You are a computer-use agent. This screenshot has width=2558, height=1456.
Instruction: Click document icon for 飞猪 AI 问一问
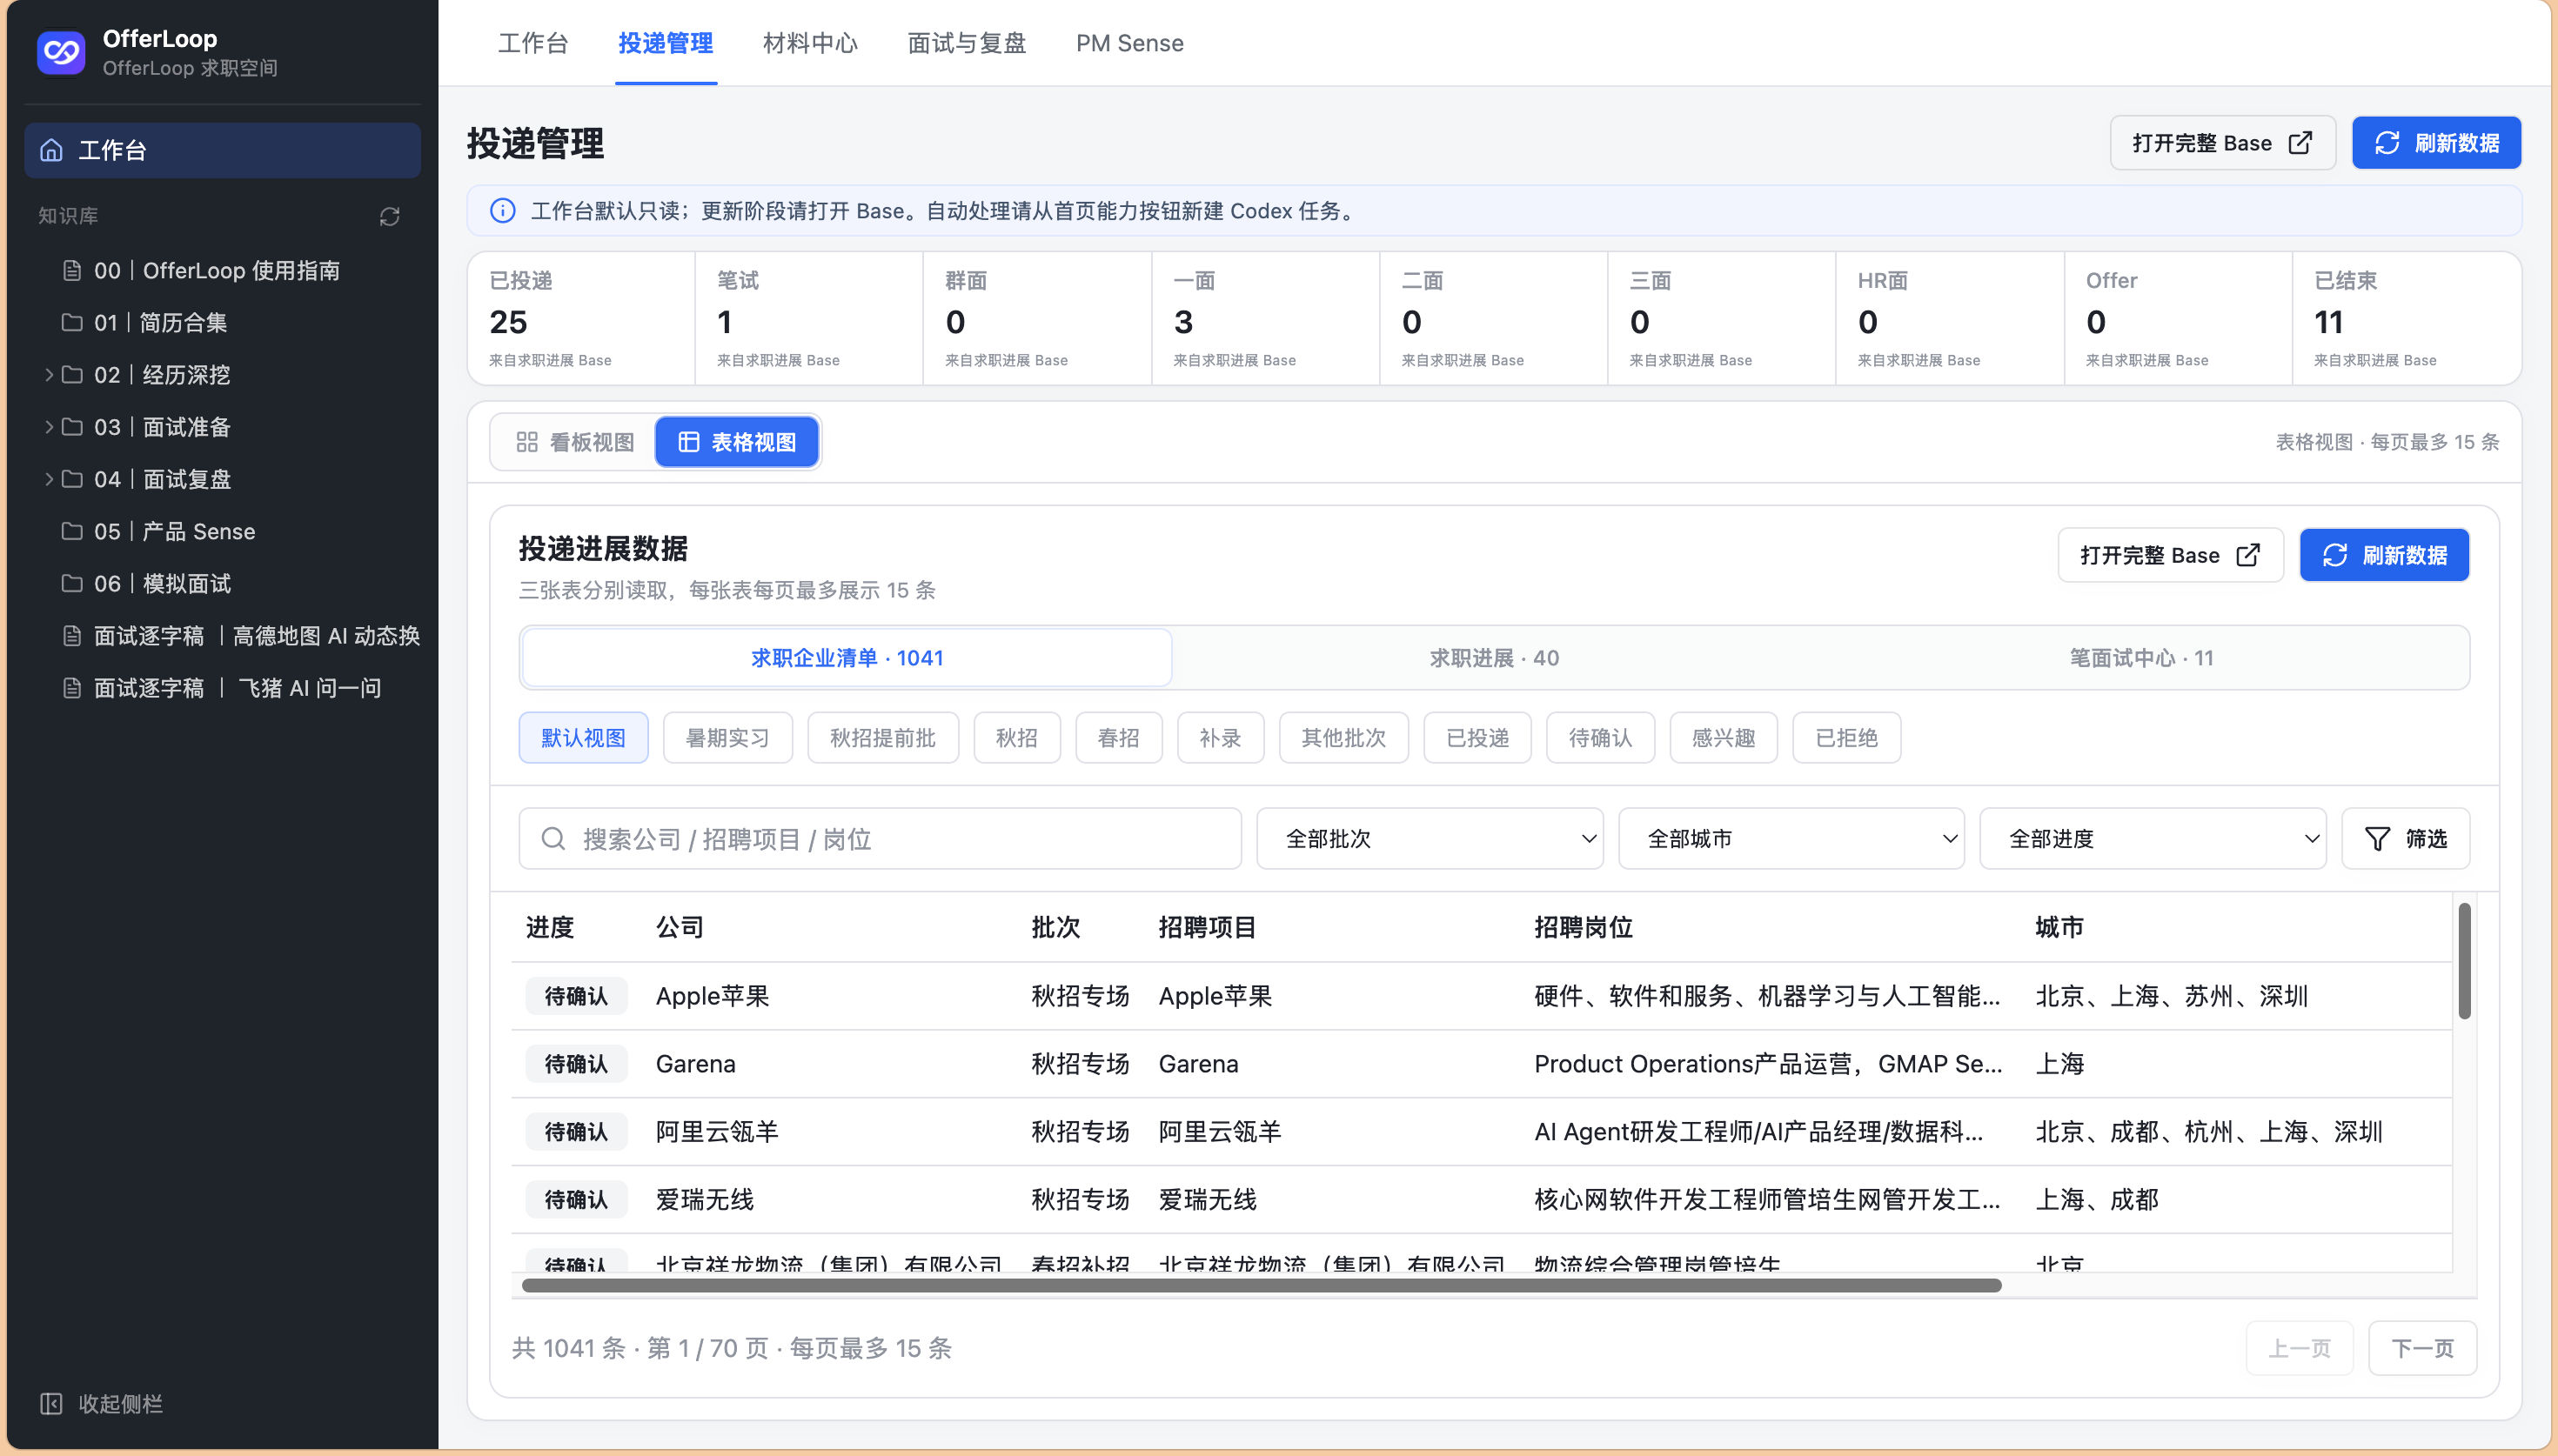(72, 688)
